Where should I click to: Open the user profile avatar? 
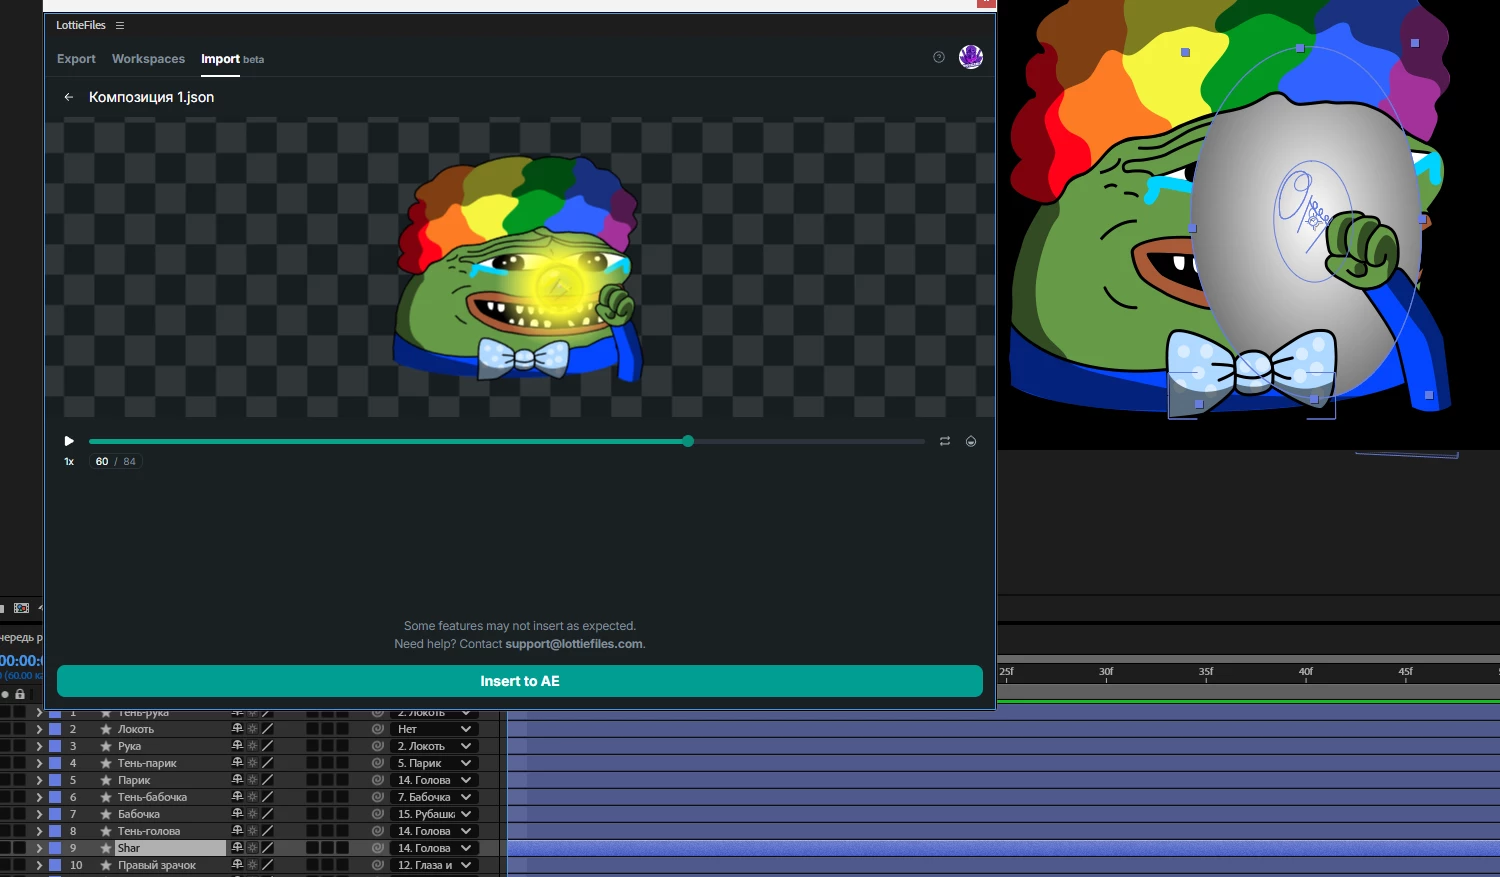coord(970,57)
